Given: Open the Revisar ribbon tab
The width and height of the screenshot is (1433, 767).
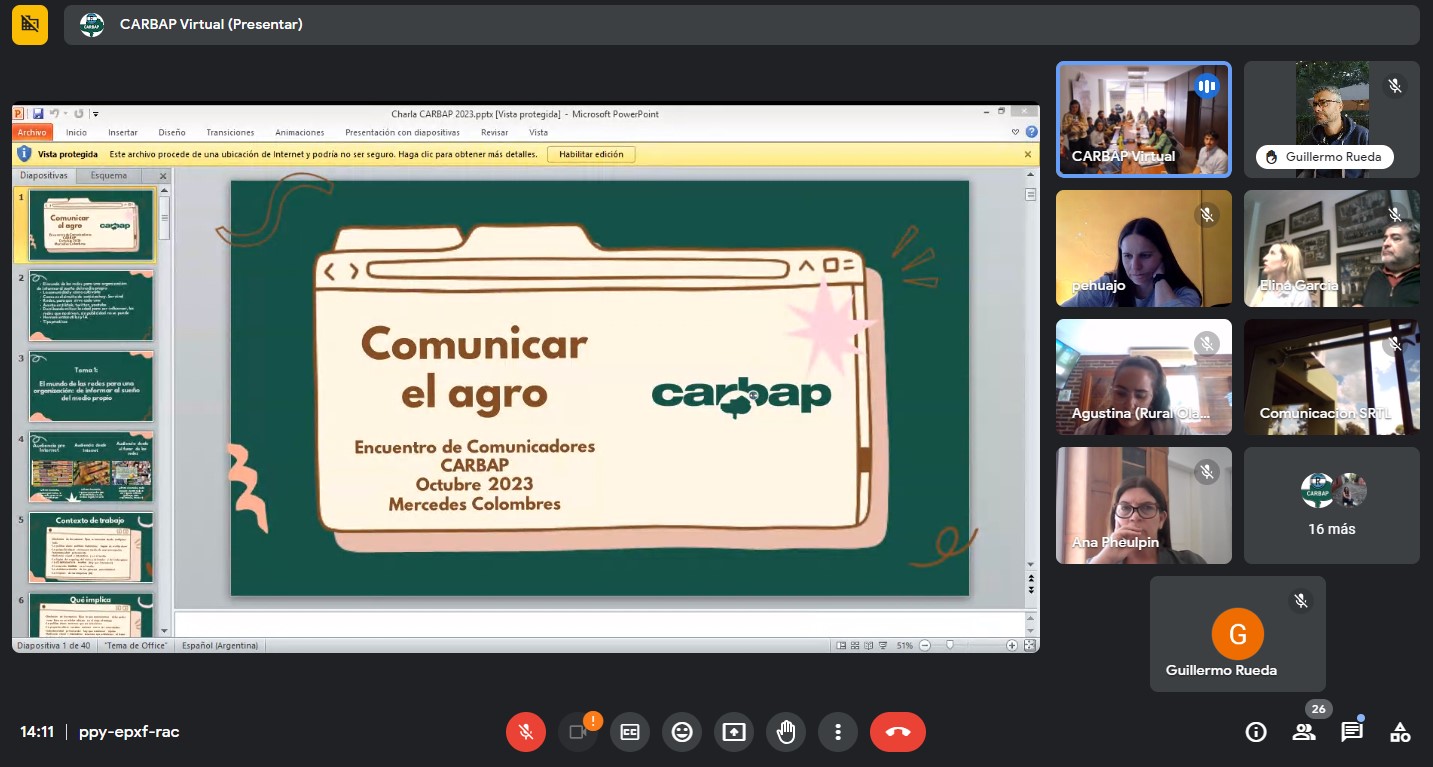Looking at the screenshot, I should (x=494, y=132).
